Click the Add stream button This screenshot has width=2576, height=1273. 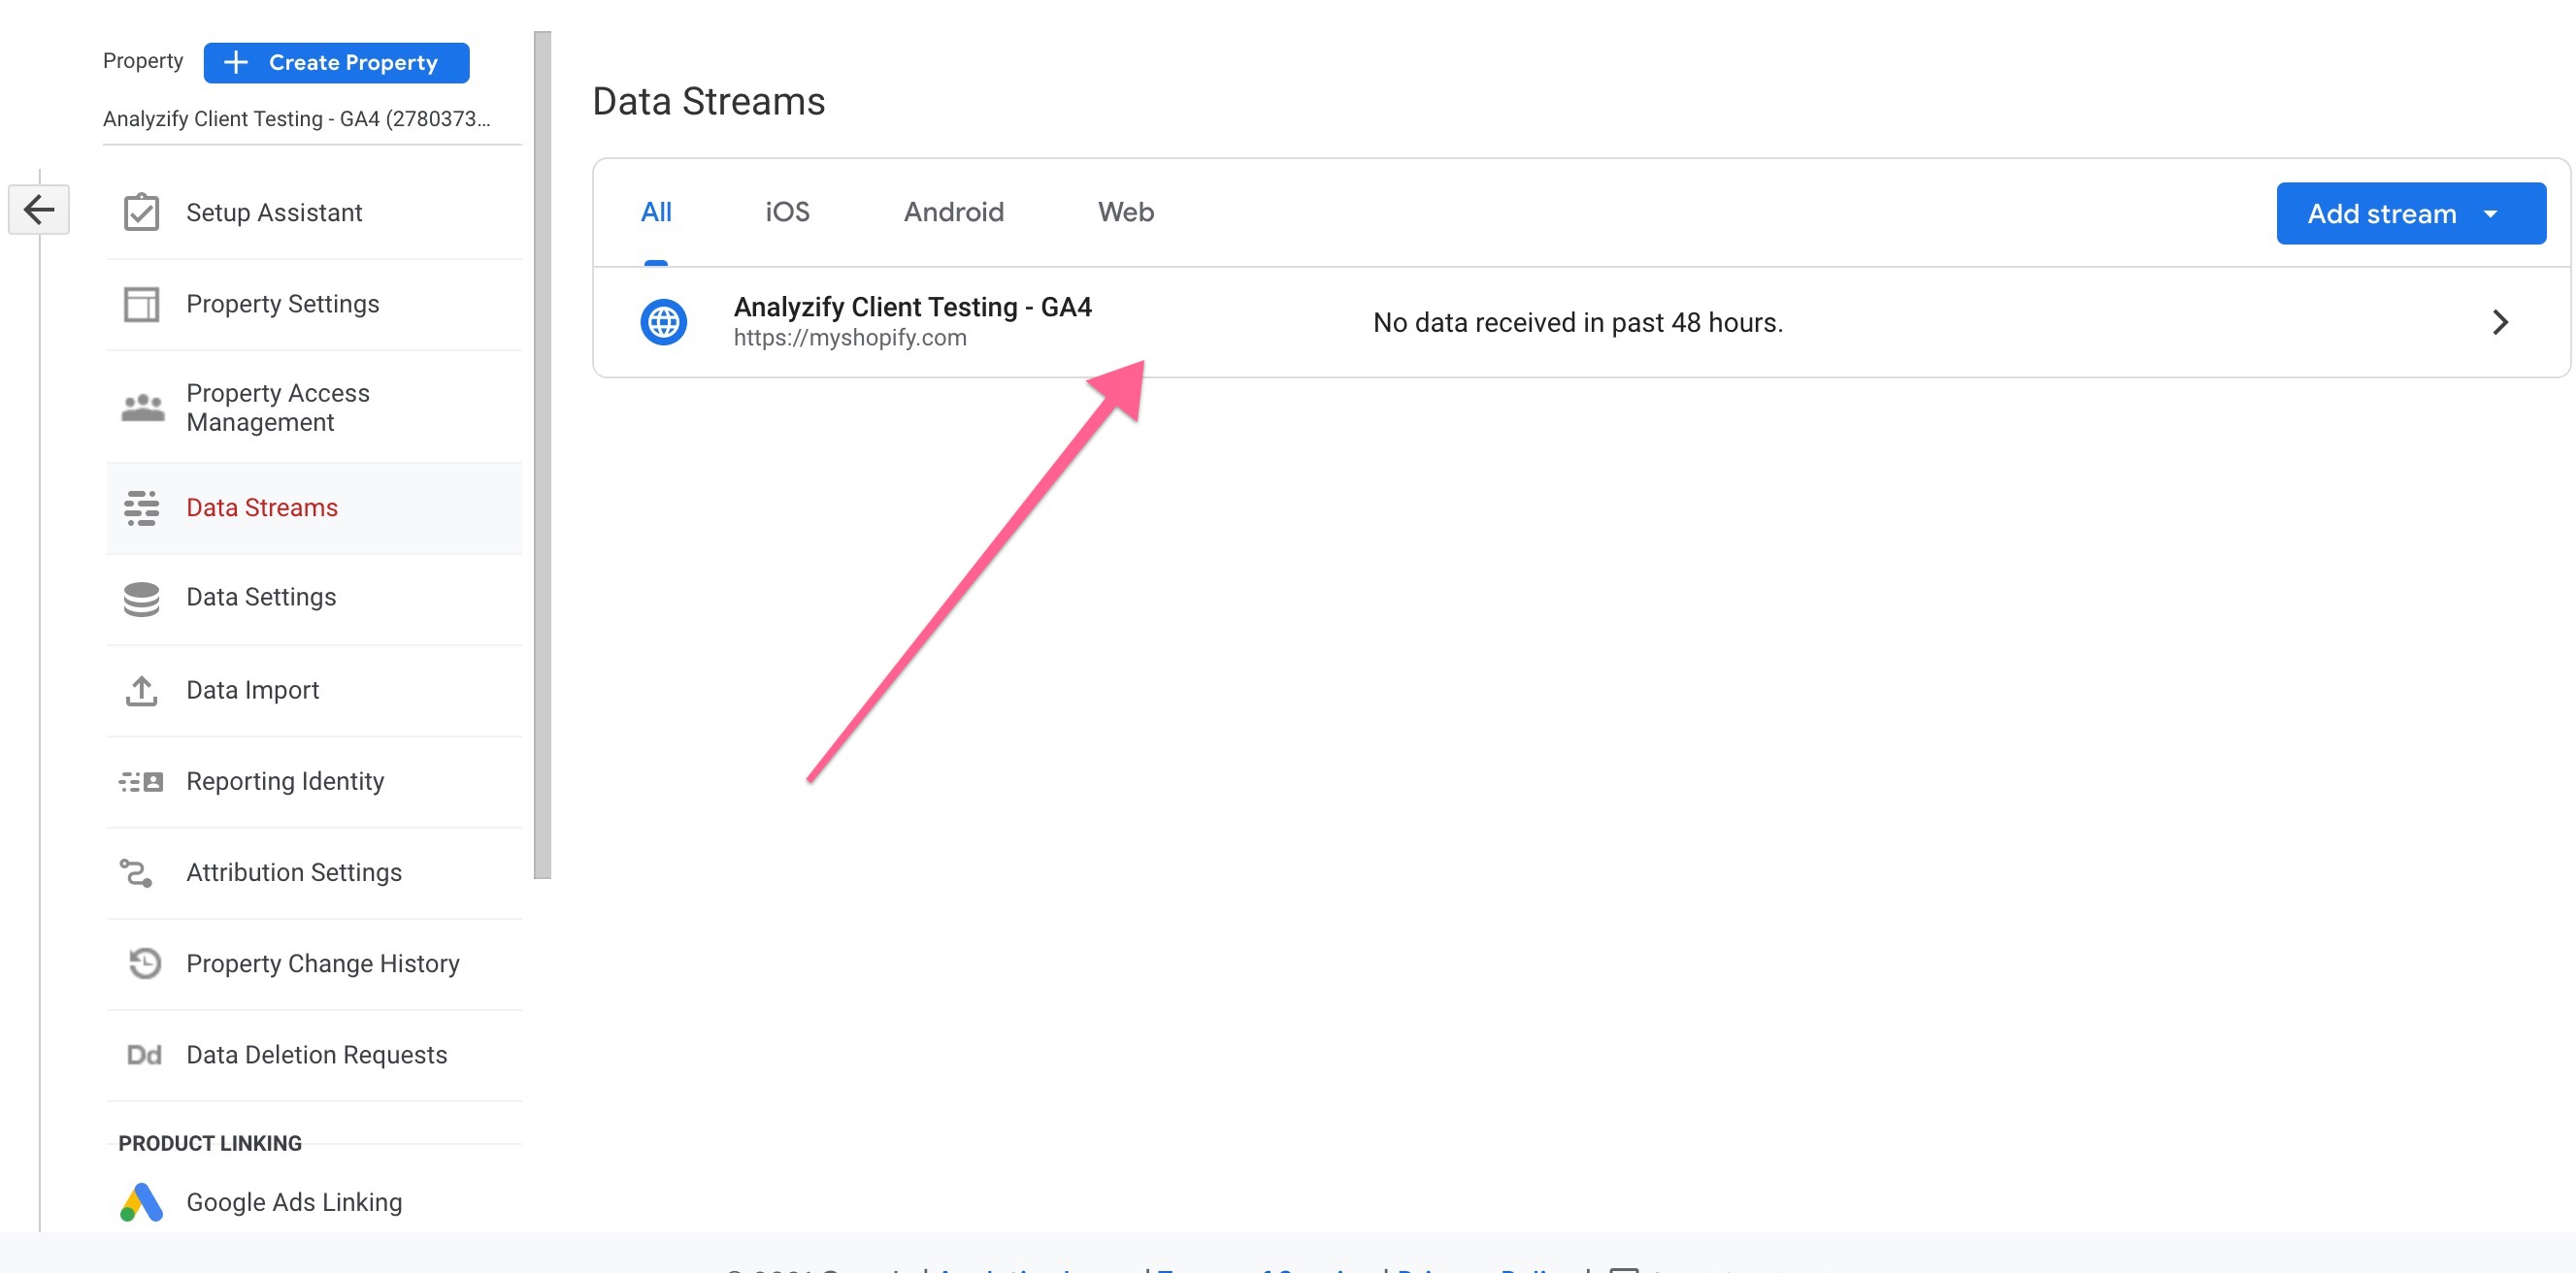coord(2410,213)
